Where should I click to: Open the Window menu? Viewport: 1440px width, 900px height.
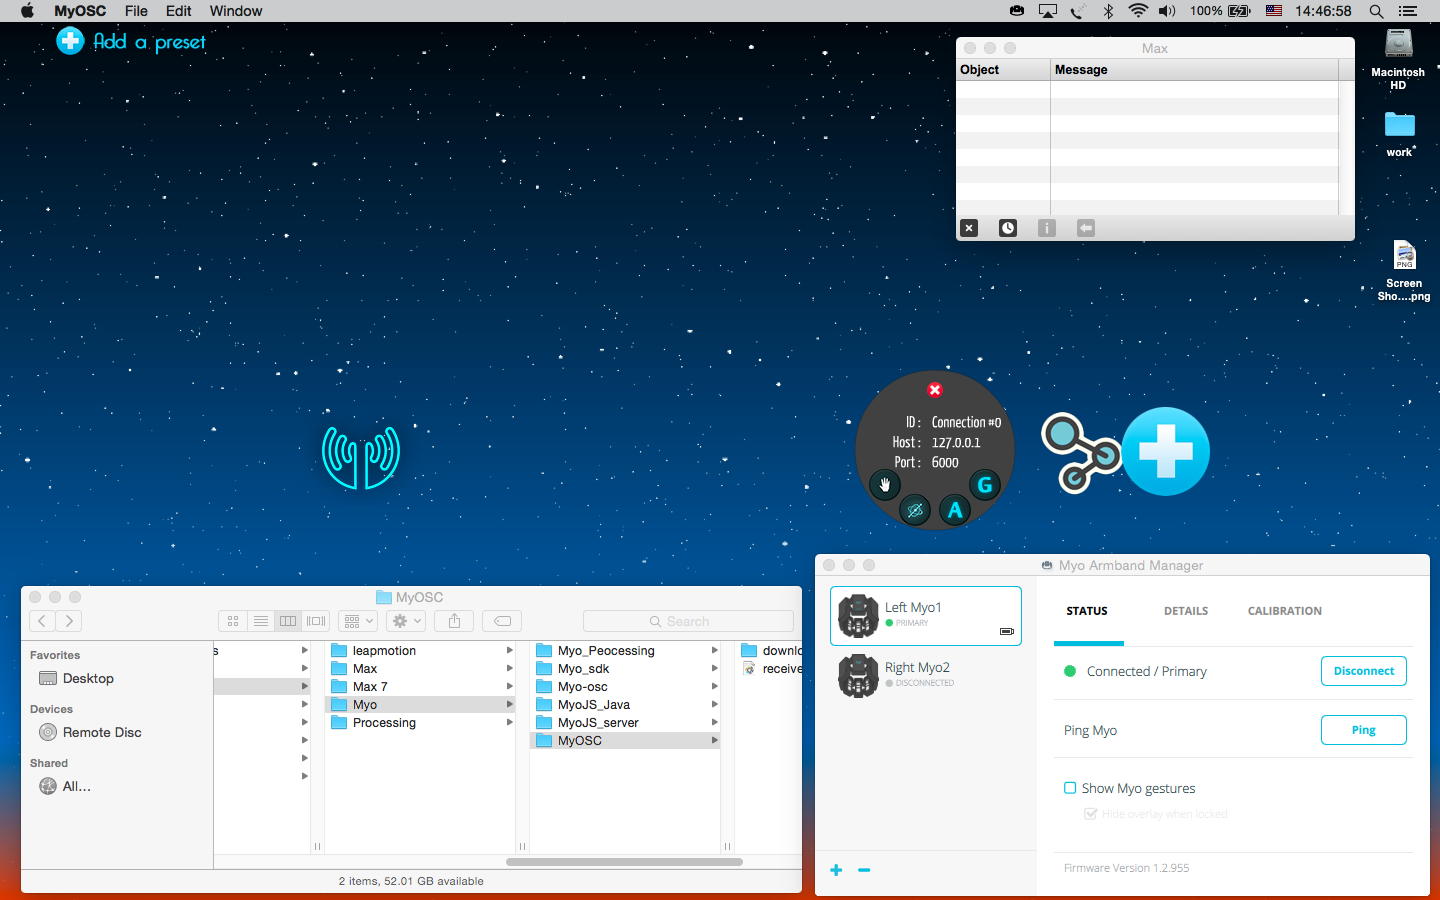click(236, 11)
